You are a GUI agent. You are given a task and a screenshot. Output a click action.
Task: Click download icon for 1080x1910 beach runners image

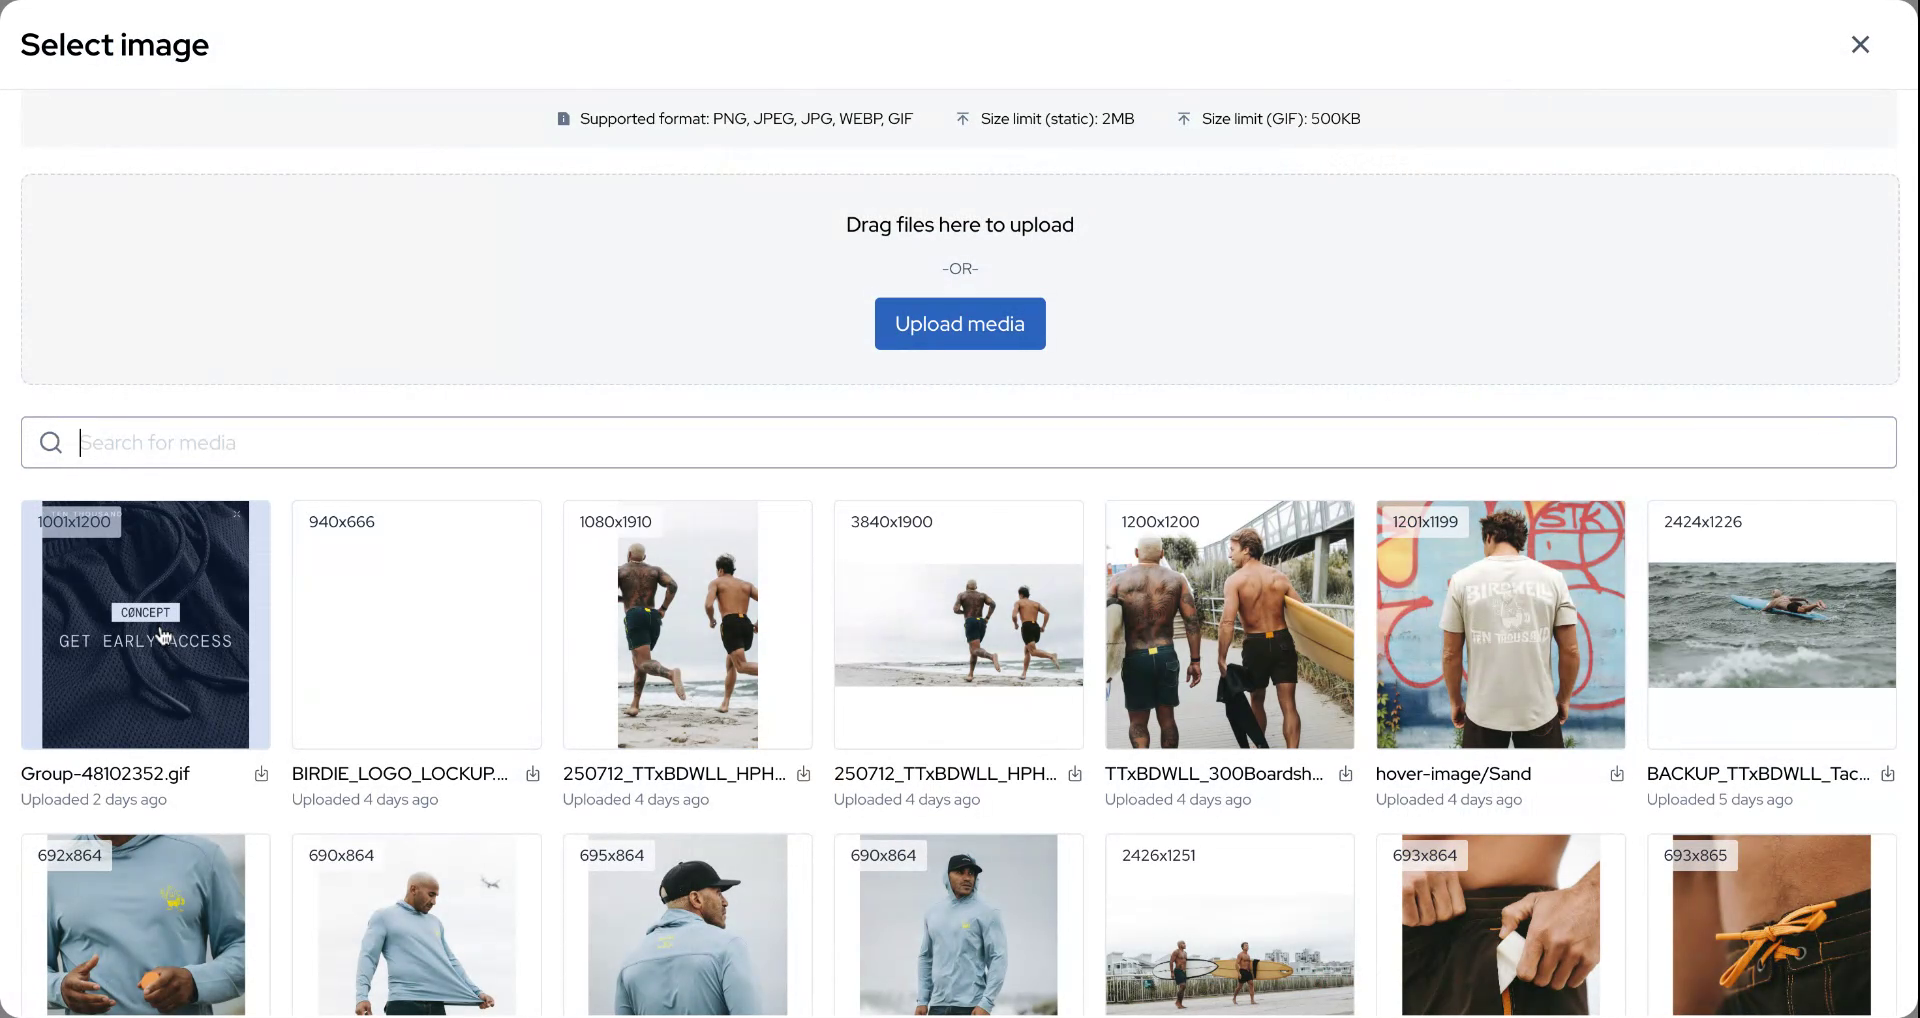click(804, 774)
